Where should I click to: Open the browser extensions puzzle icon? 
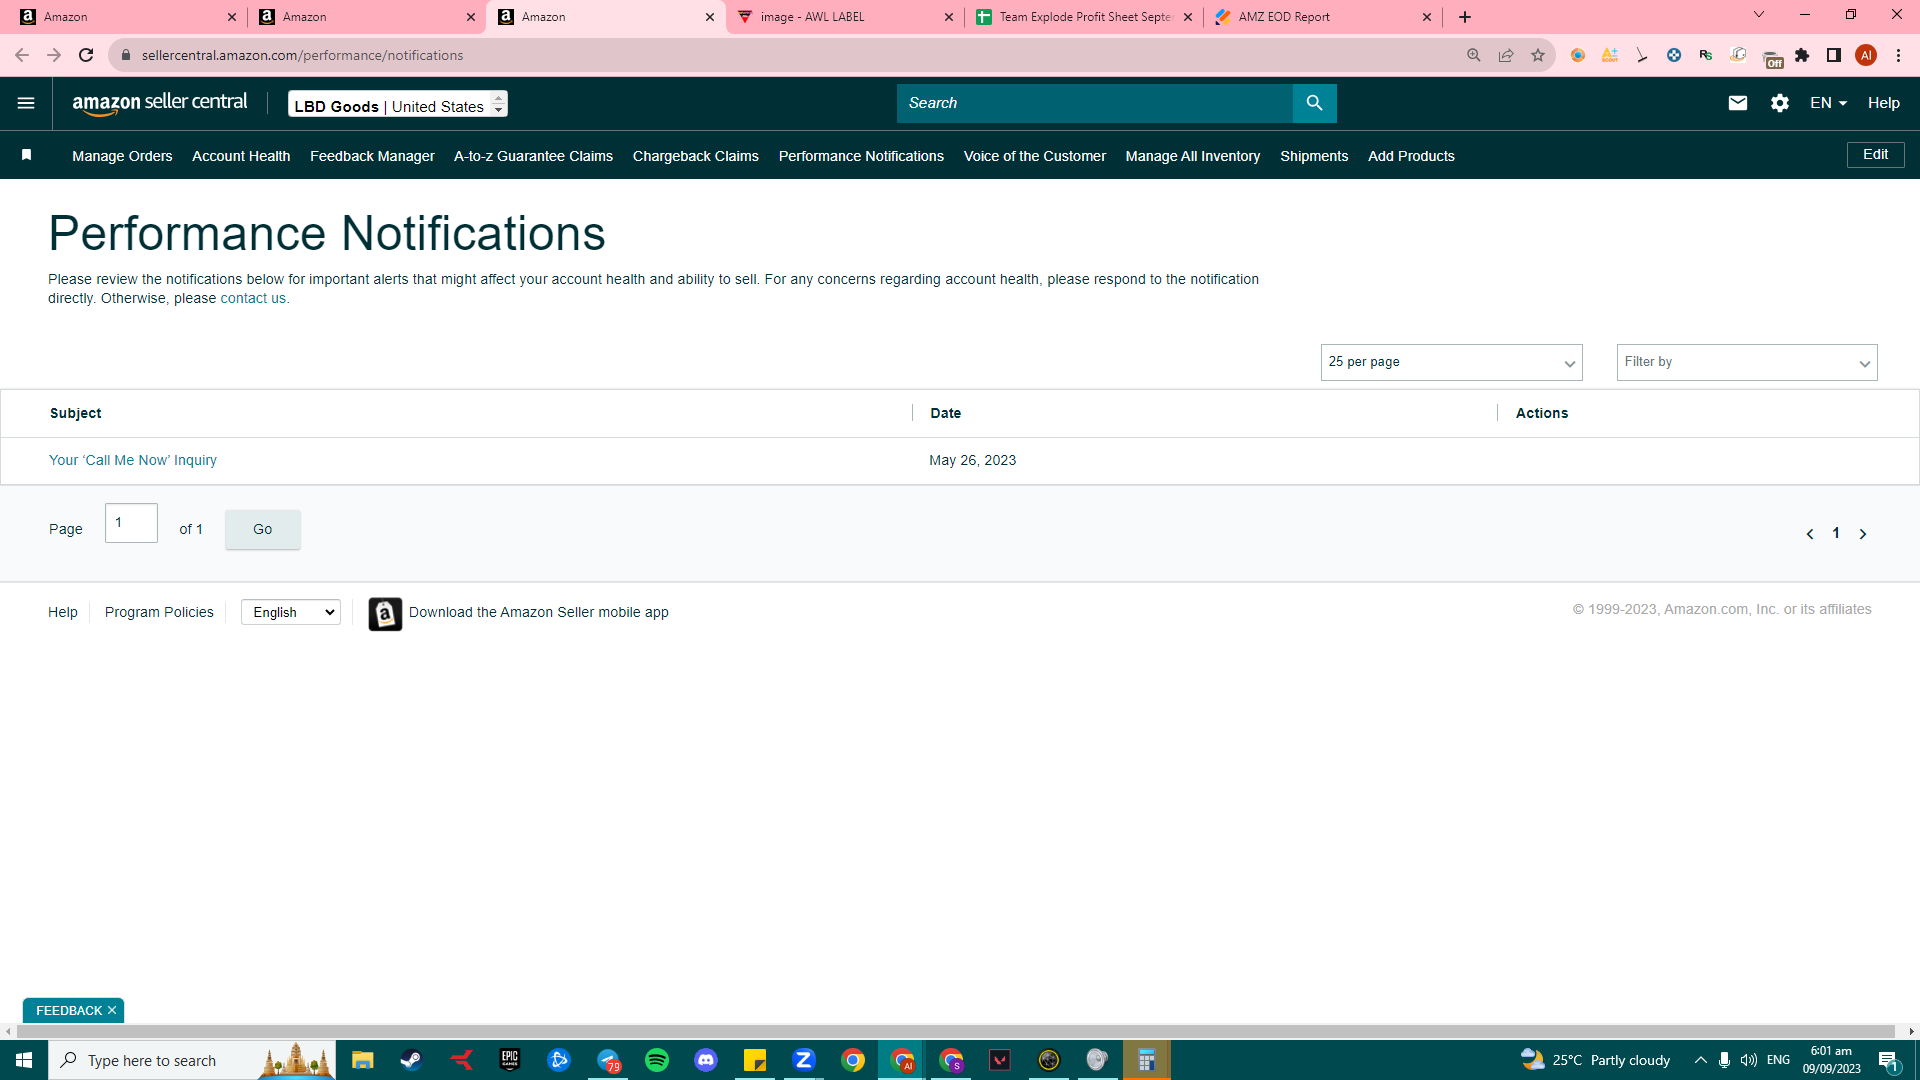pos(1802,55)
